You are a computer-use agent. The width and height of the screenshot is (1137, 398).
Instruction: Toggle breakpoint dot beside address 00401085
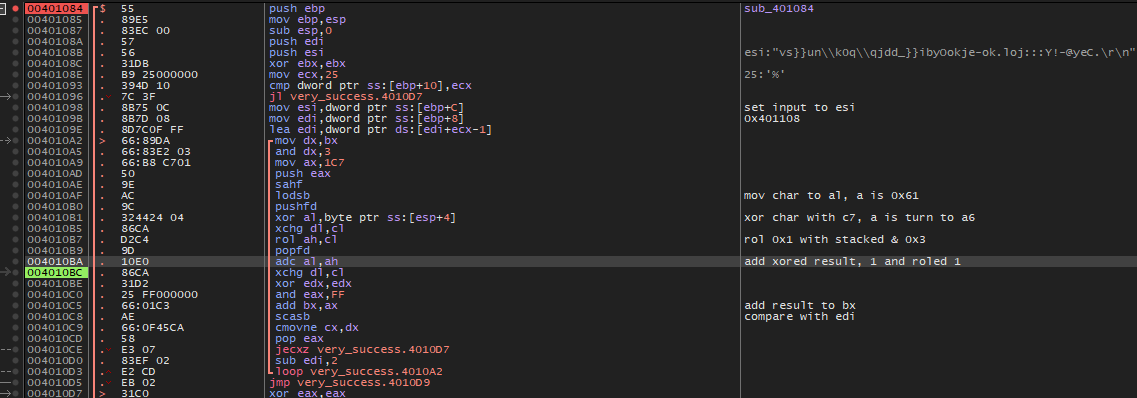(16, 20)
